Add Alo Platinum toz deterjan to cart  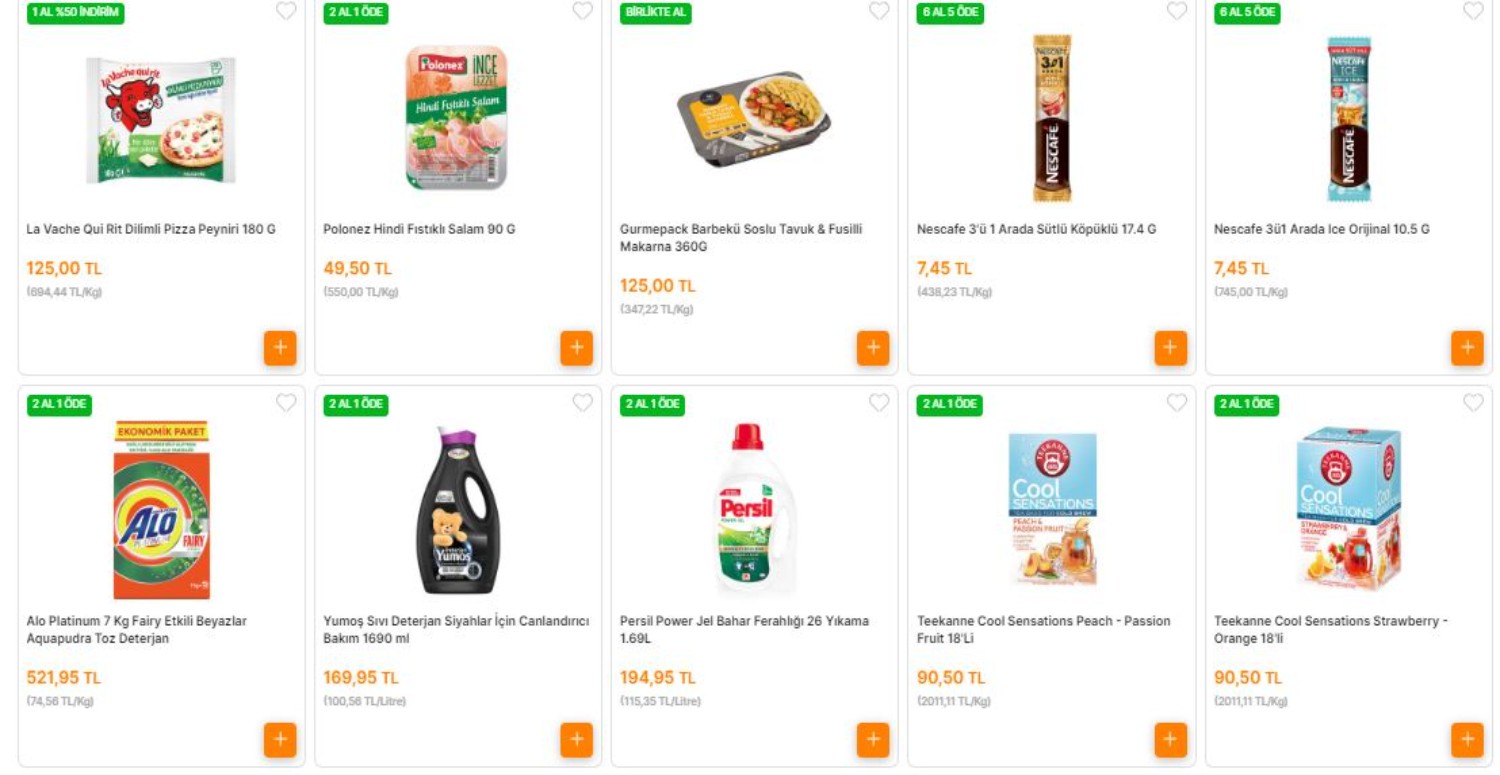pyautogui.click(x=280, y=741)
